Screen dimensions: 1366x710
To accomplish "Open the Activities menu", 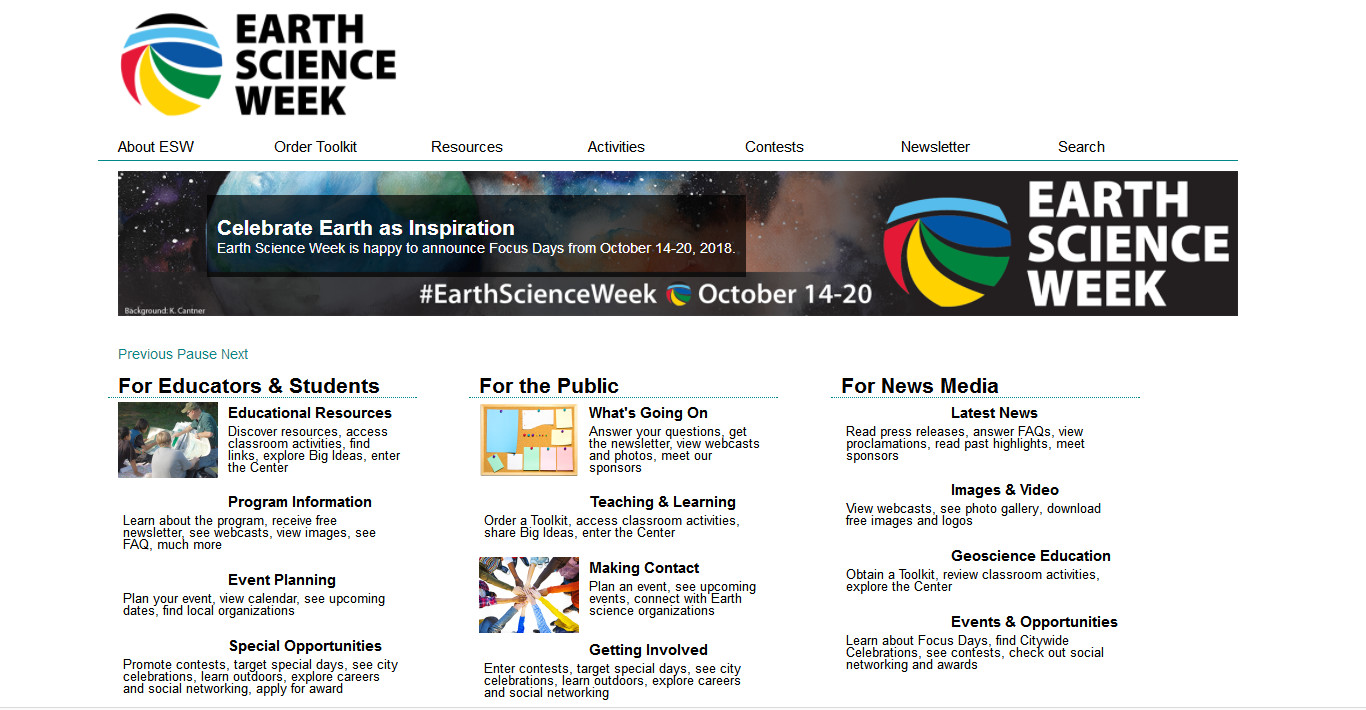I will click(x=616, y=147).
